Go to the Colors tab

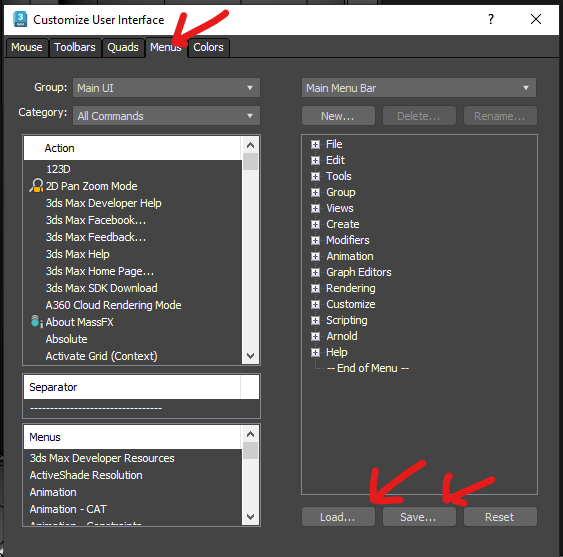[x=208, y=47]
